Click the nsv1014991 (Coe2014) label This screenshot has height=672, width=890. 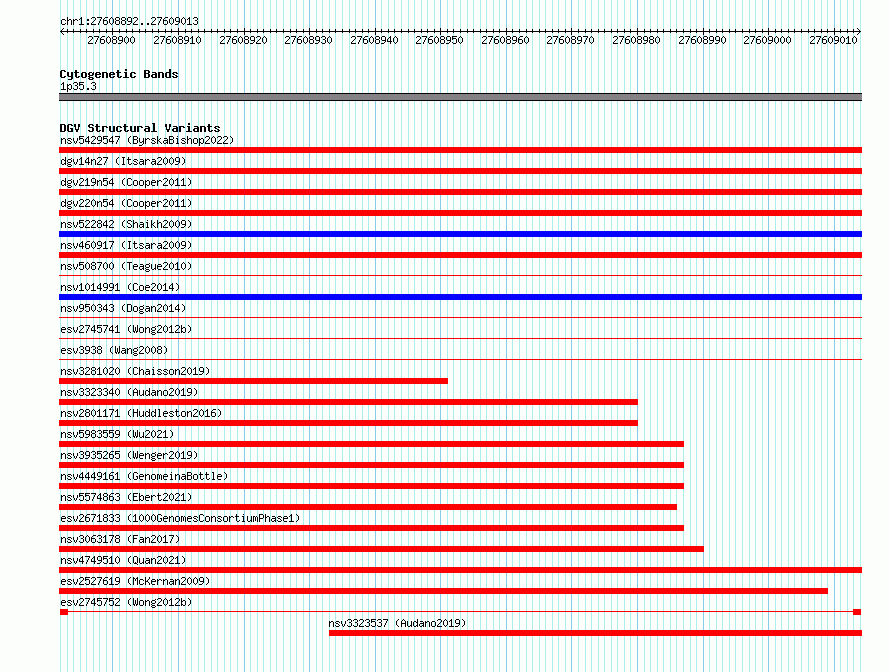pyautogui.click(x=120, y=287)
